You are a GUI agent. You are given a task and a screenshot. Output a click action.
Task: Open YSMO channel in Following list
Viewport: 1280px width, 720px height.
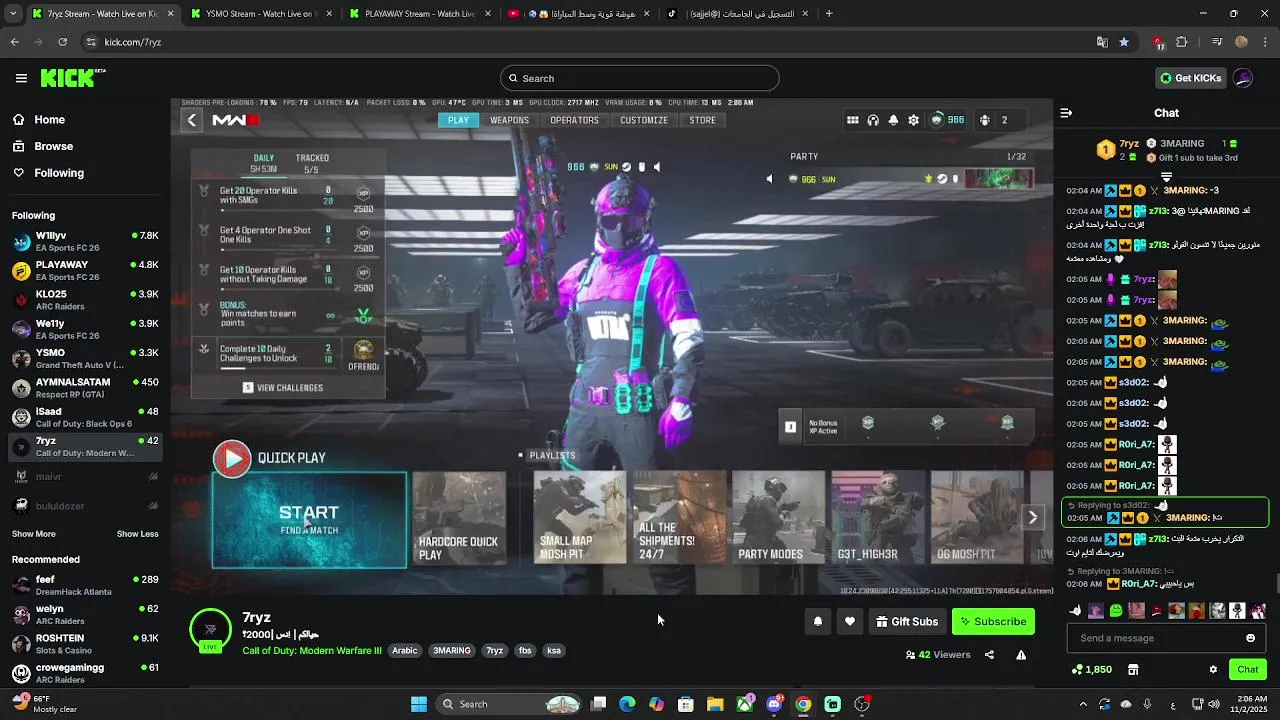click(x=85, y=358)
